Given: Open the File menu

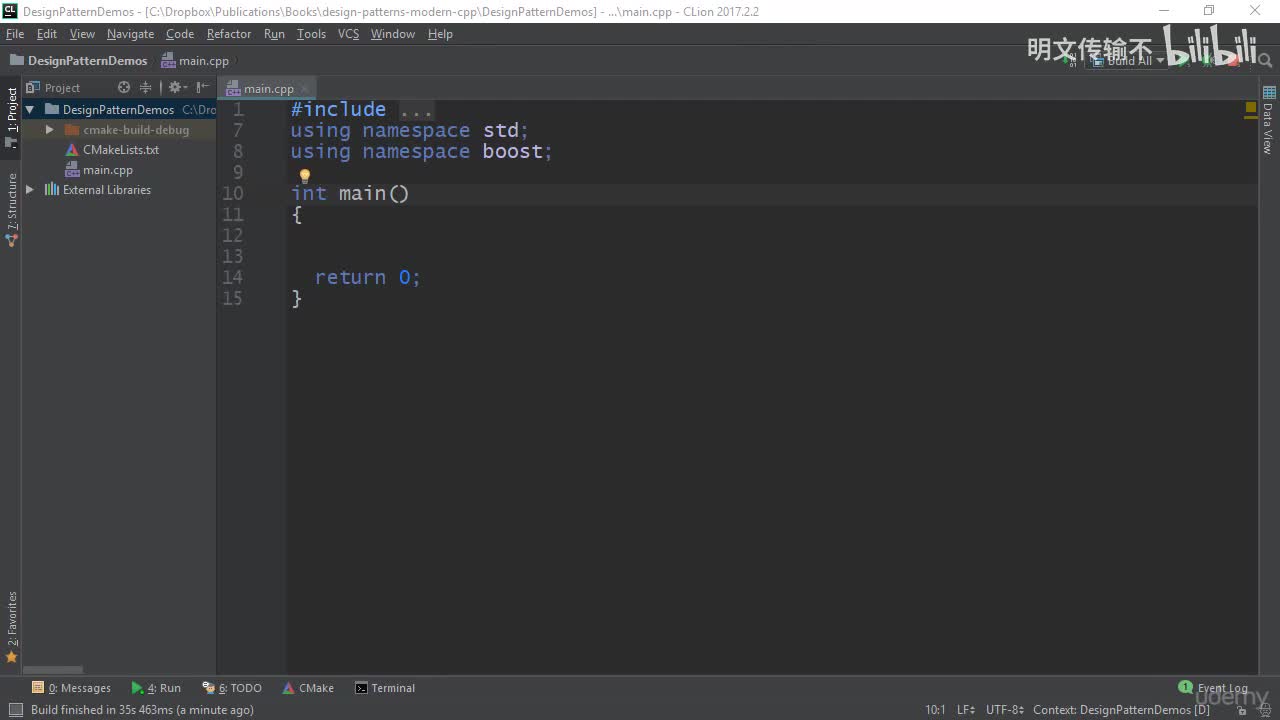Looking at the screenshot, I should point(14,34).
